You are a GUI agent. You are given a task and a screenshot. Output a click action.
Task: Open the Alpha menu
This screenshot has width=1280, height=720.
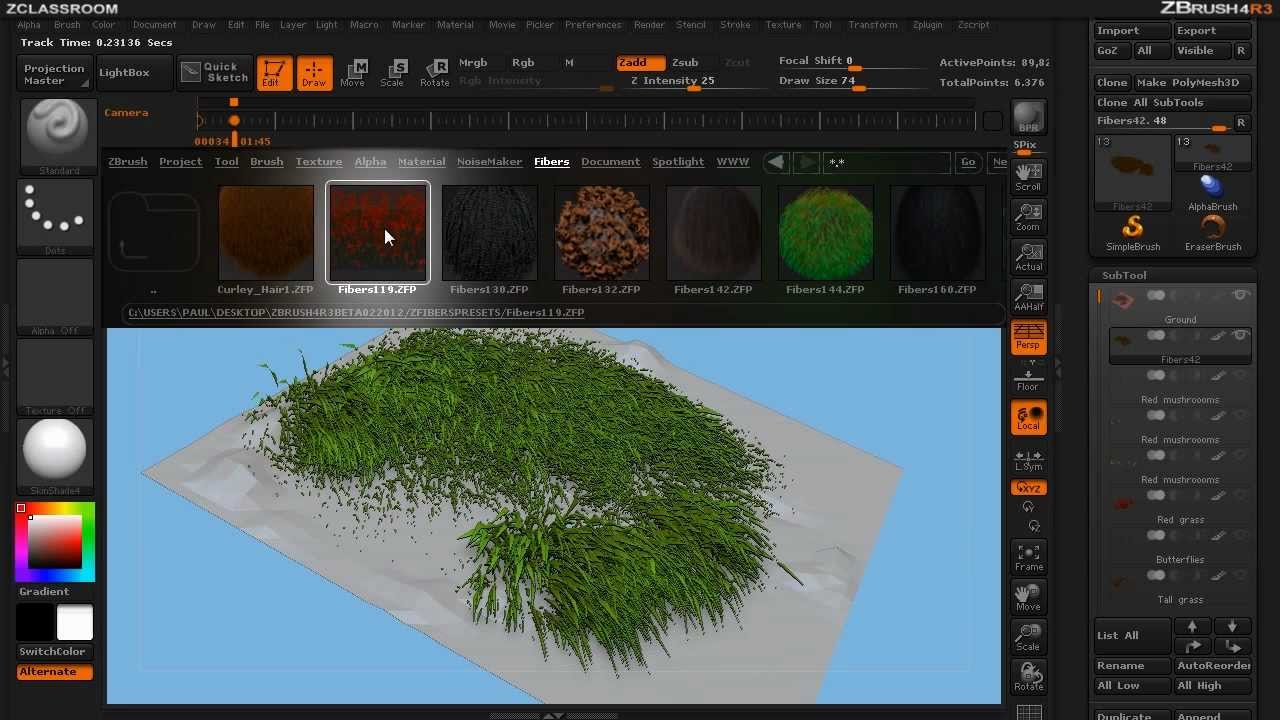click(29, 25)
